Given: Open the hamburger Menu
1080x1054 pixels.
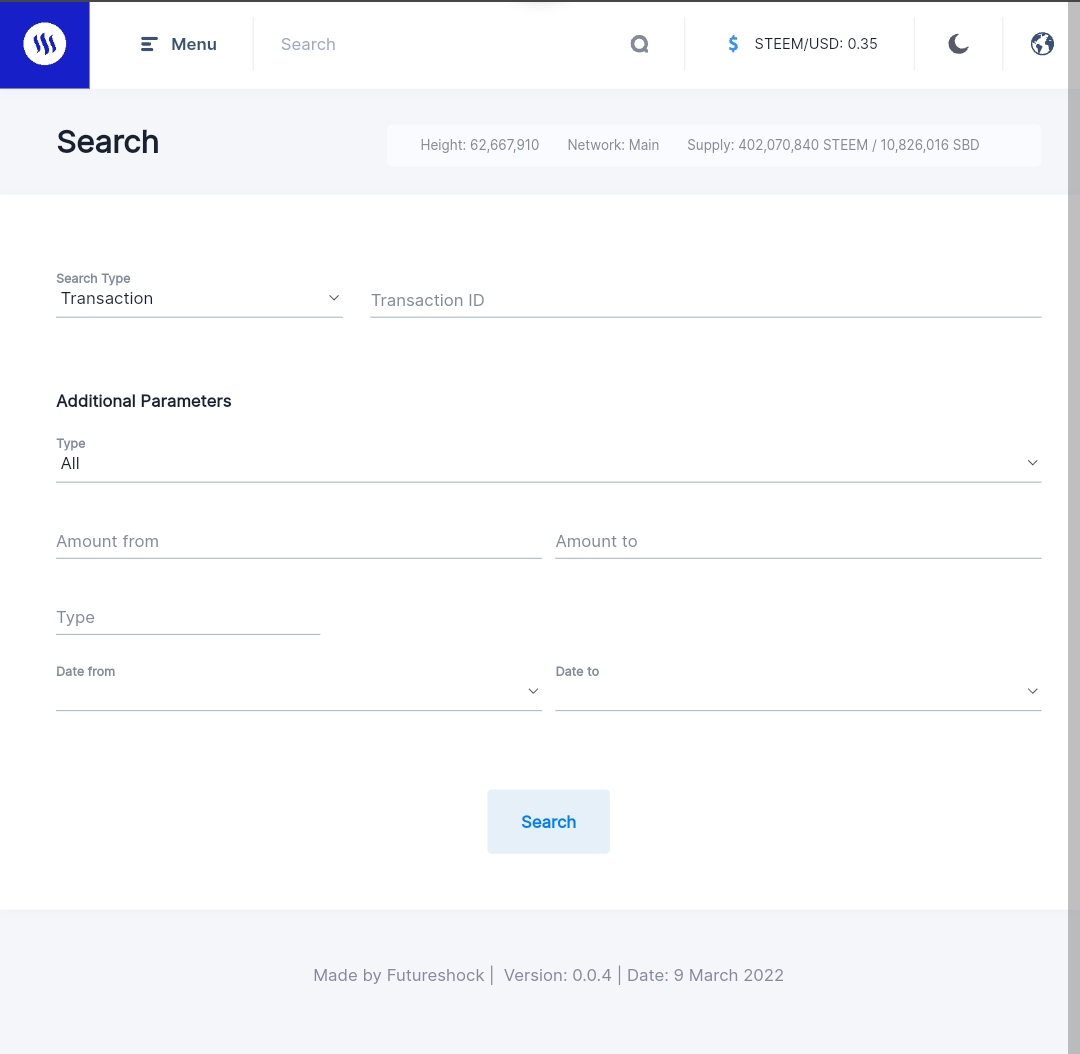Looking at the screenshot, I should (178, 44).
